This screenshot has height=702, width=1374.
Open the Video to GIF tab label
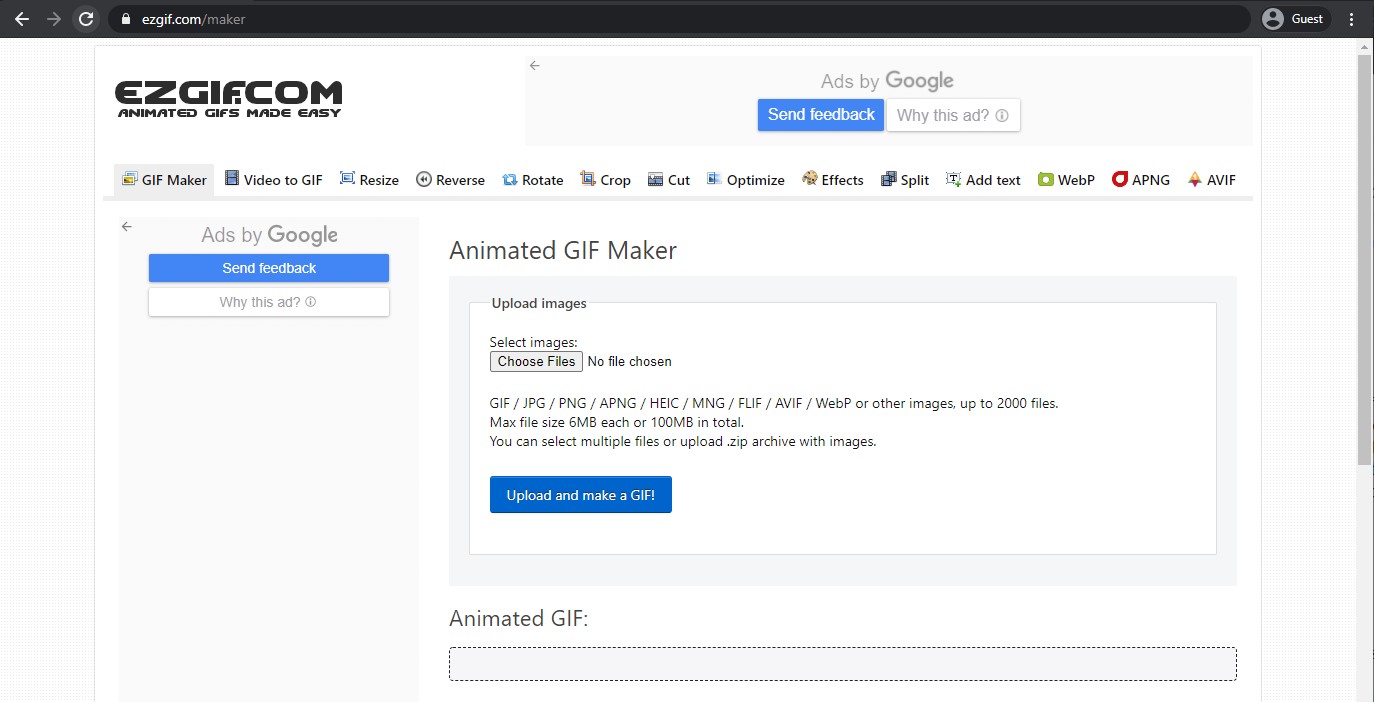tap(283, 180)
